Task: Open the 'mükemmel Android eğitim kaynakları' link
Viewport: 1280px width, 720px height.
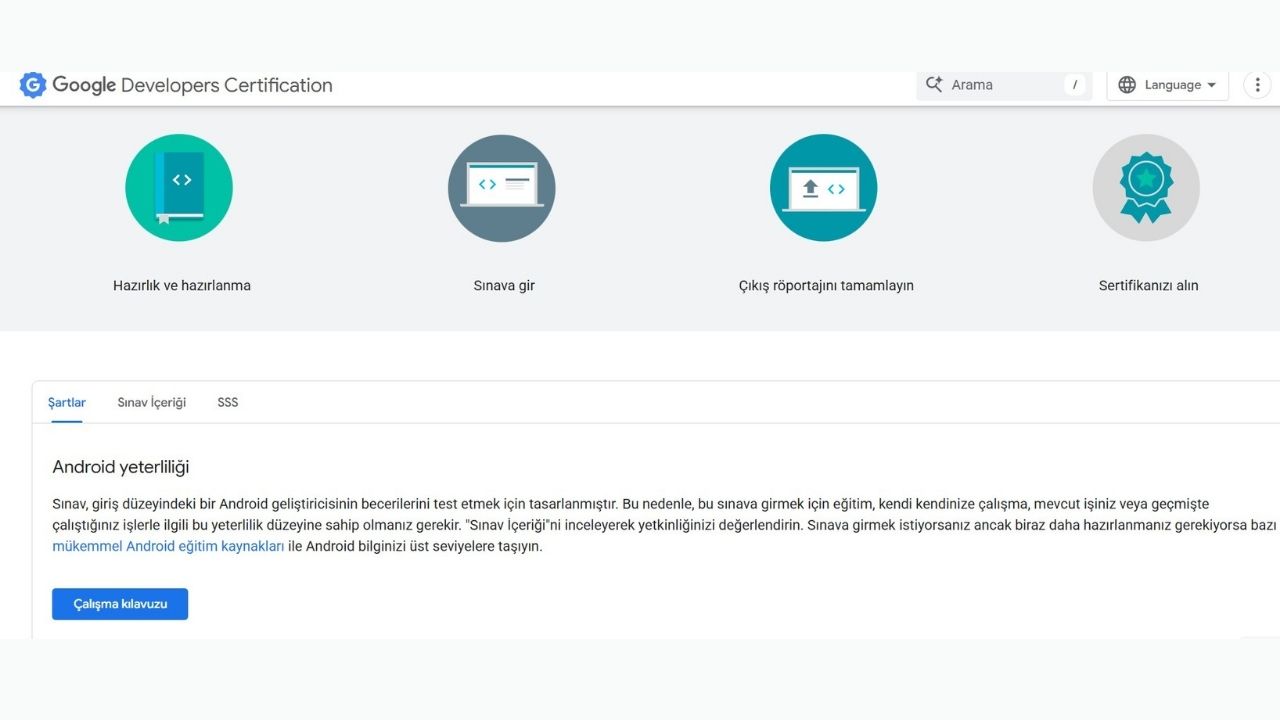Action: (168, 546)
